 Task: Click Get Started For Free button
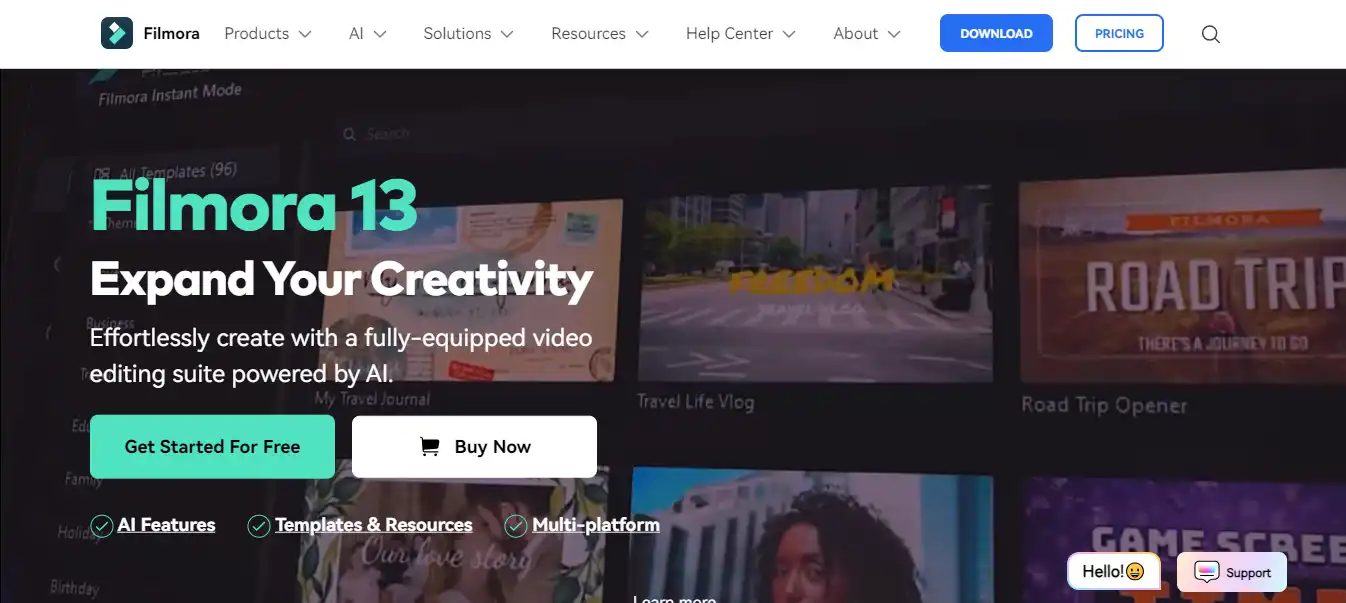(x=212, y=447)
